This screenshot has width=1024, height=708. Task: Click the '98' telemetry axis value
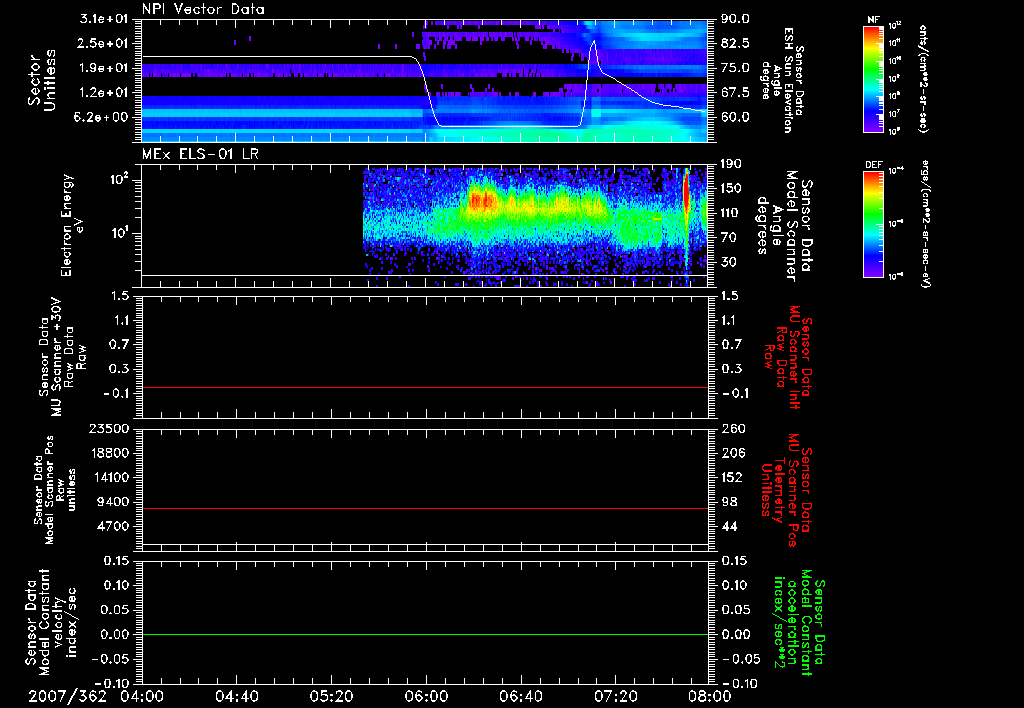[729, 502]
